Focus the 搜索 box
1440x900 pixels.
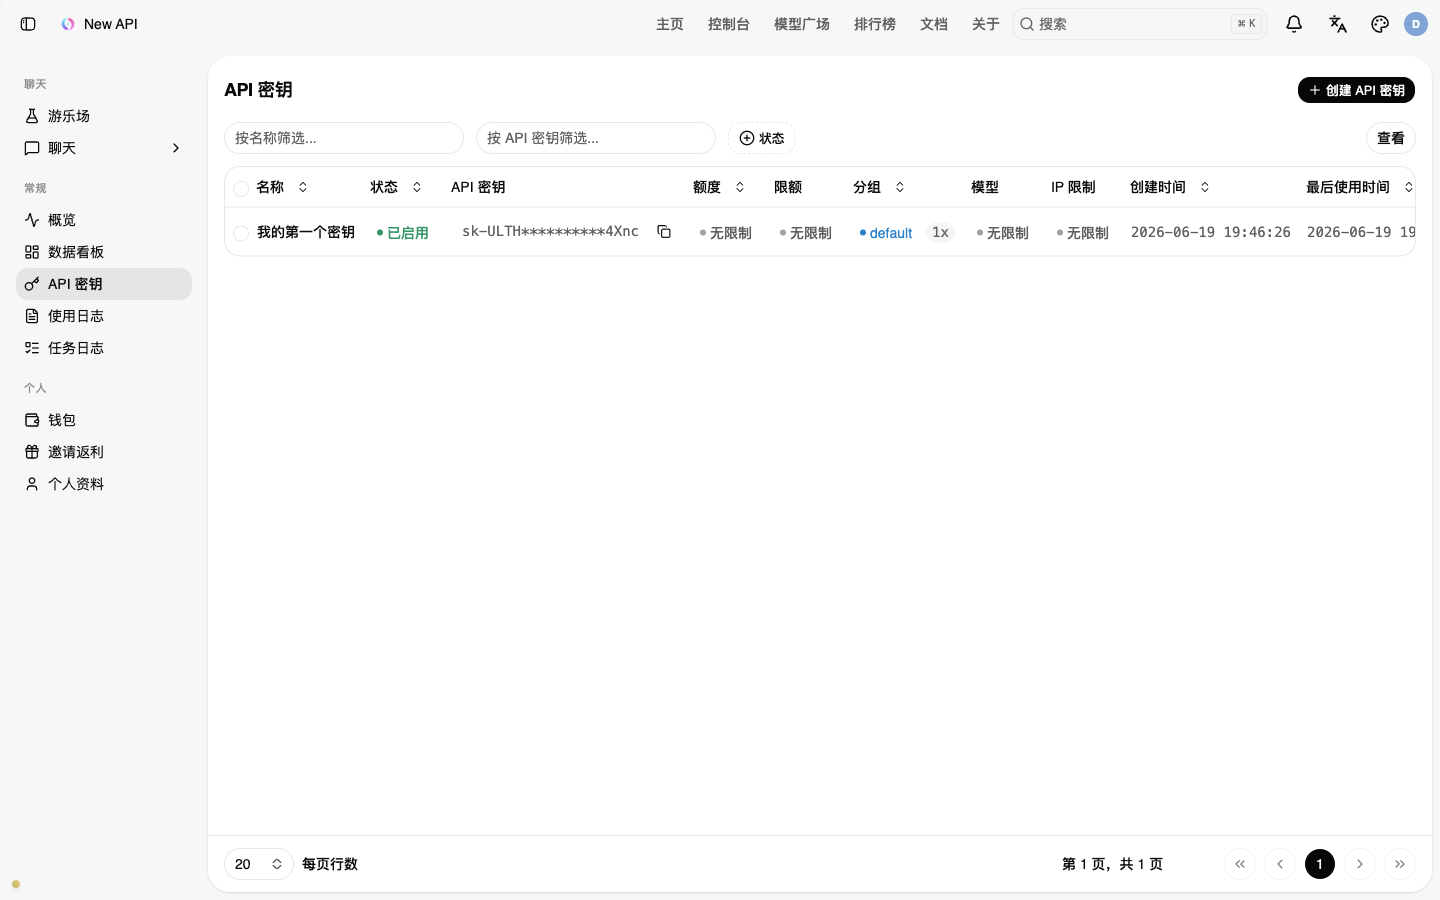[x=1140, y=24]
